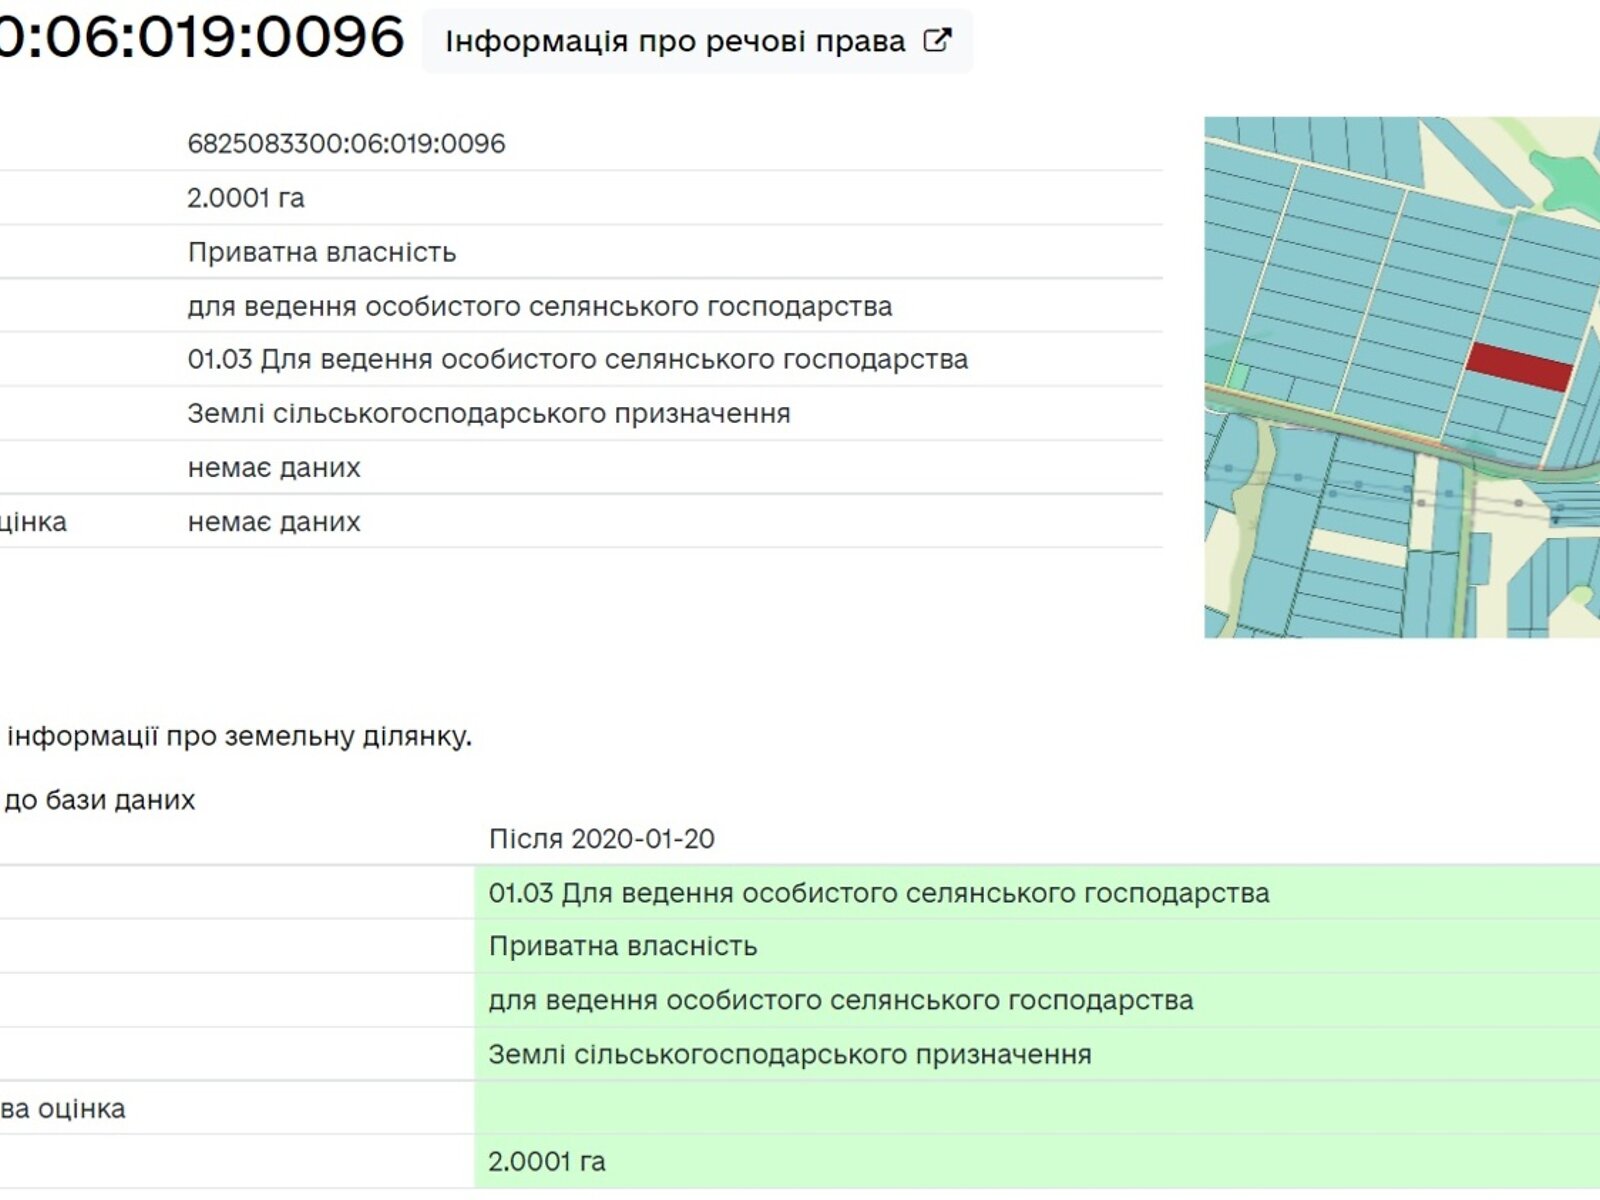Open the external link icon beside Інформація про речові права
The width and height of the screenshot is (1600, 1200).
(x=937, y=41)
